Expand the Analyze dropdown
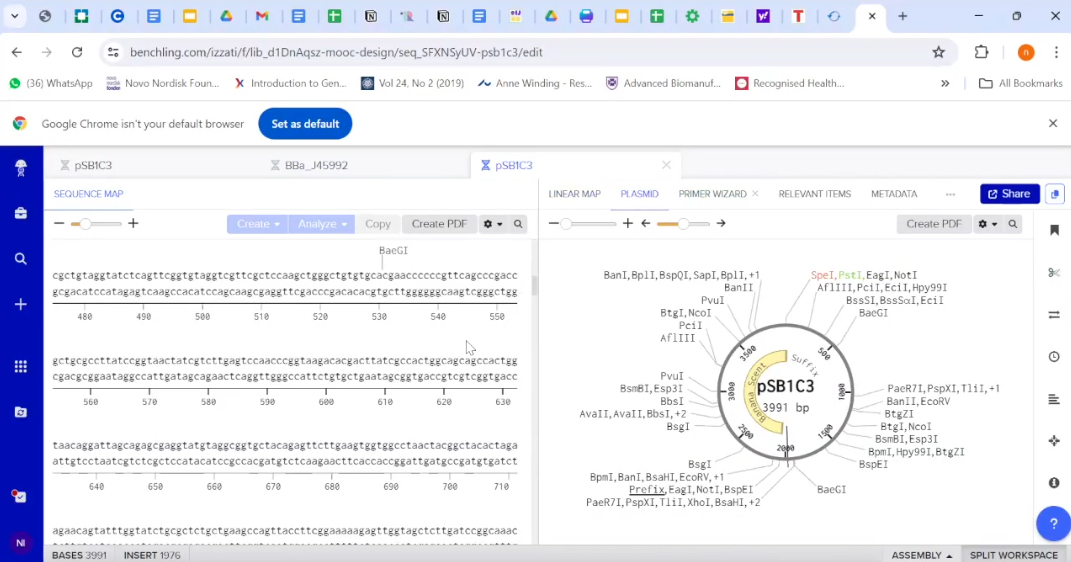Viewport: 1071px width, 562px height. (x=322, y=224)
